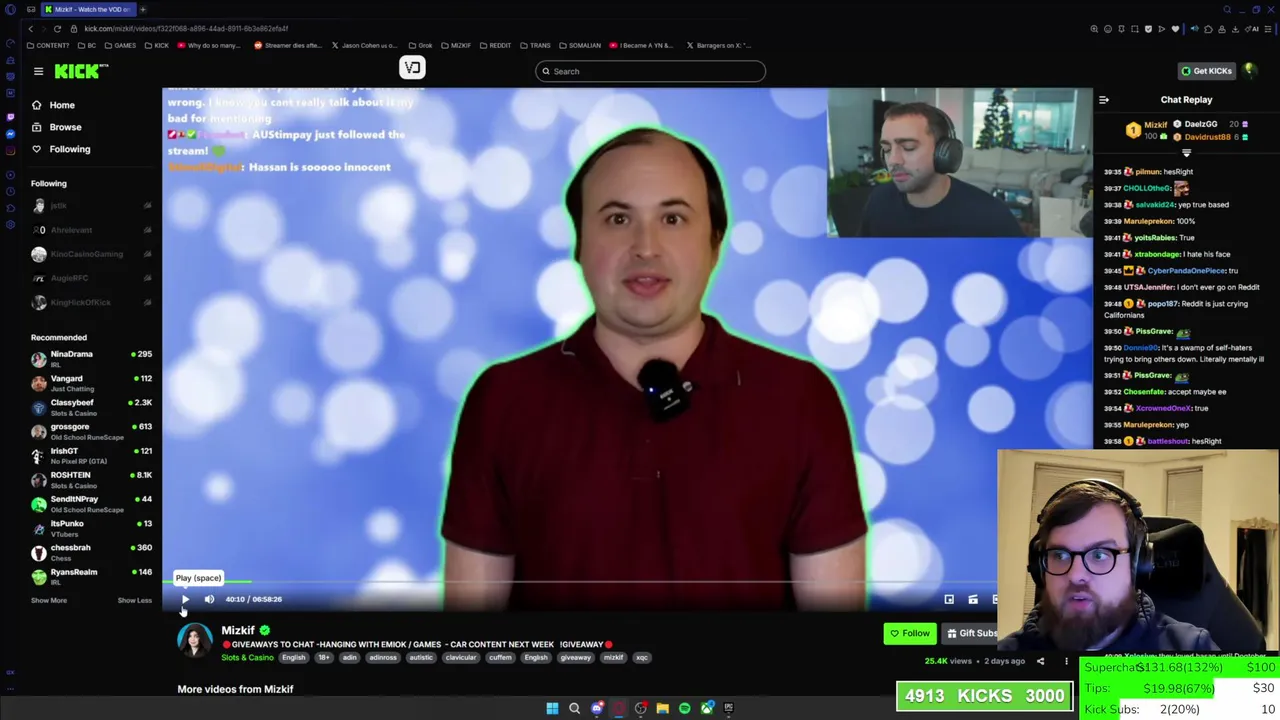The width and height of the screenshot is (1280, 720).
Task: Open the grossgore recommended channel
Action: coord(91,430)
